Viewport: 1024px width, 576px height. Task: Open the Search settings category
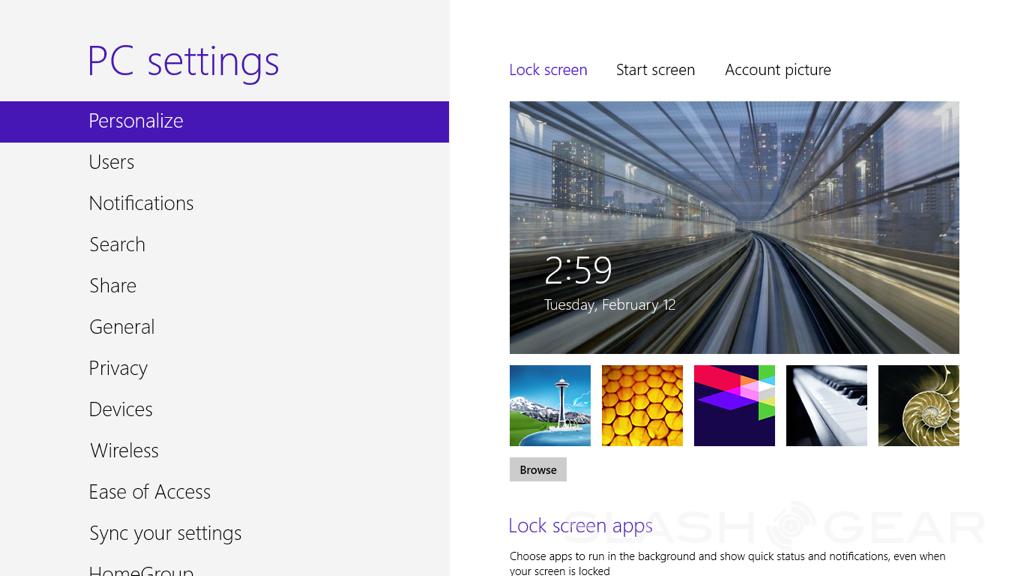[117, 245]
